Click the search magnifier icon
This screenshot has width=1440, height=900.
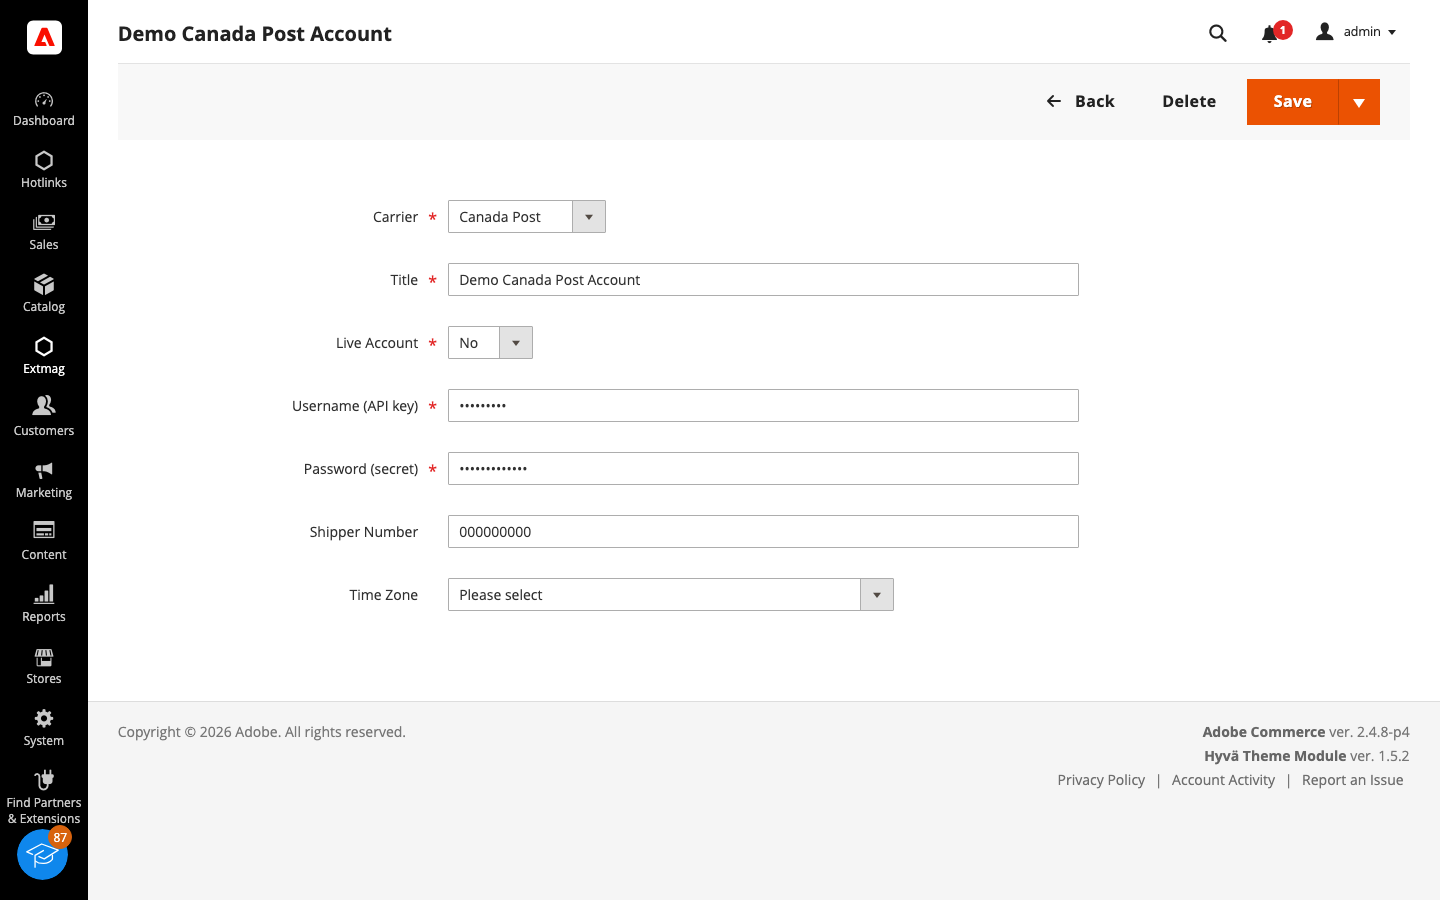[x=1217, y=33]
